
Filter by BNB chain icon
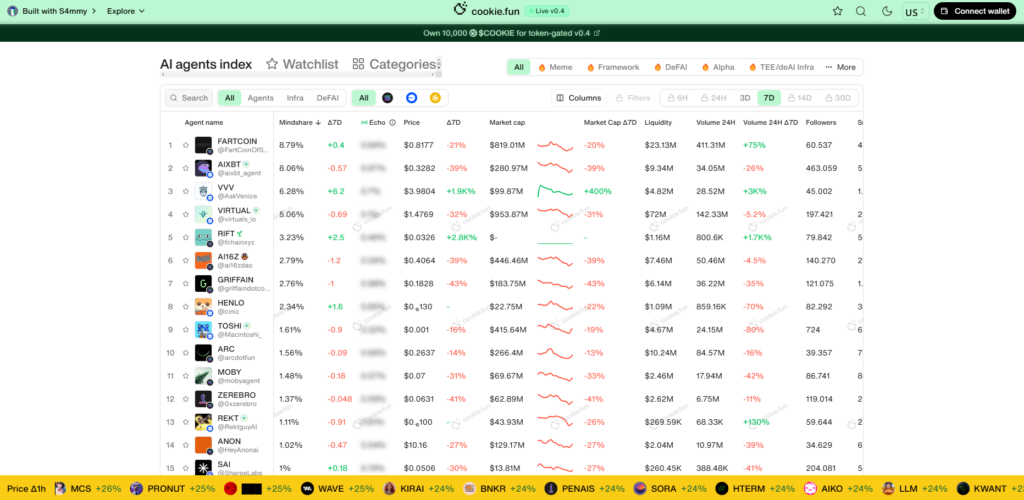point(435,98)
